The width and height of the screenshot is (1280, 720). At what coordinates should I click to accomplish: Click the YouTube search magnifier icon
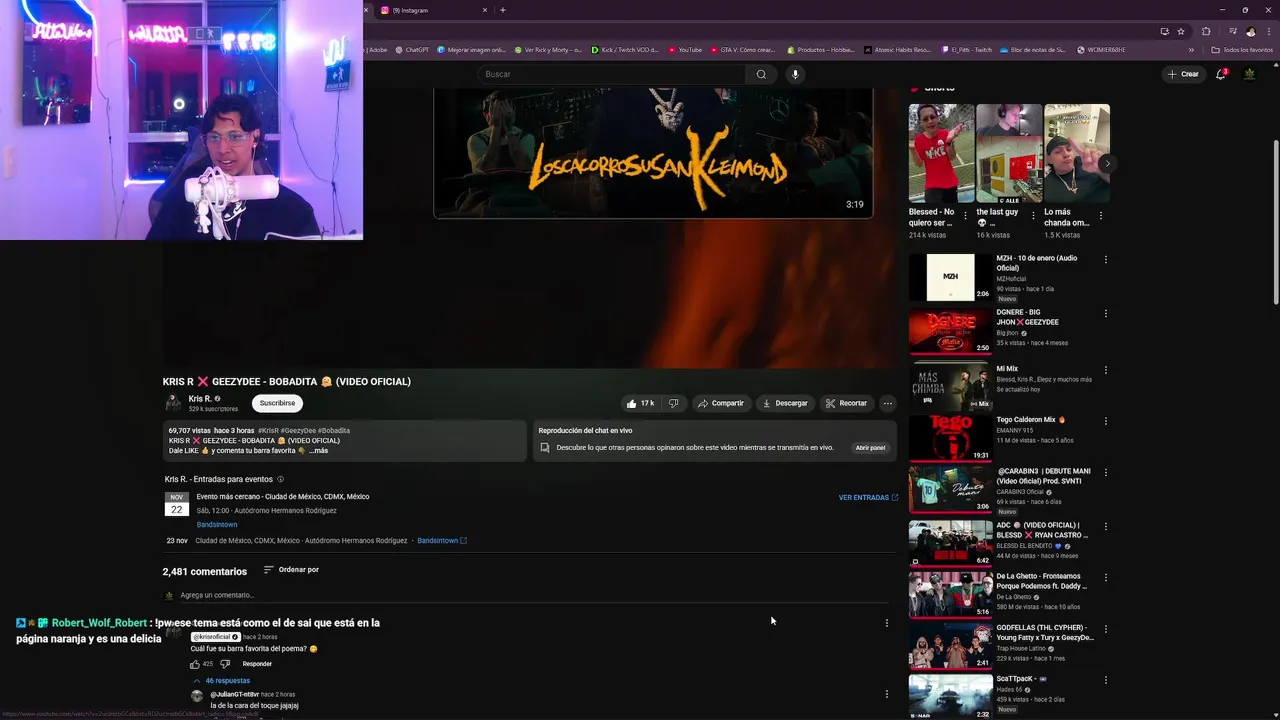click(761, 74)
